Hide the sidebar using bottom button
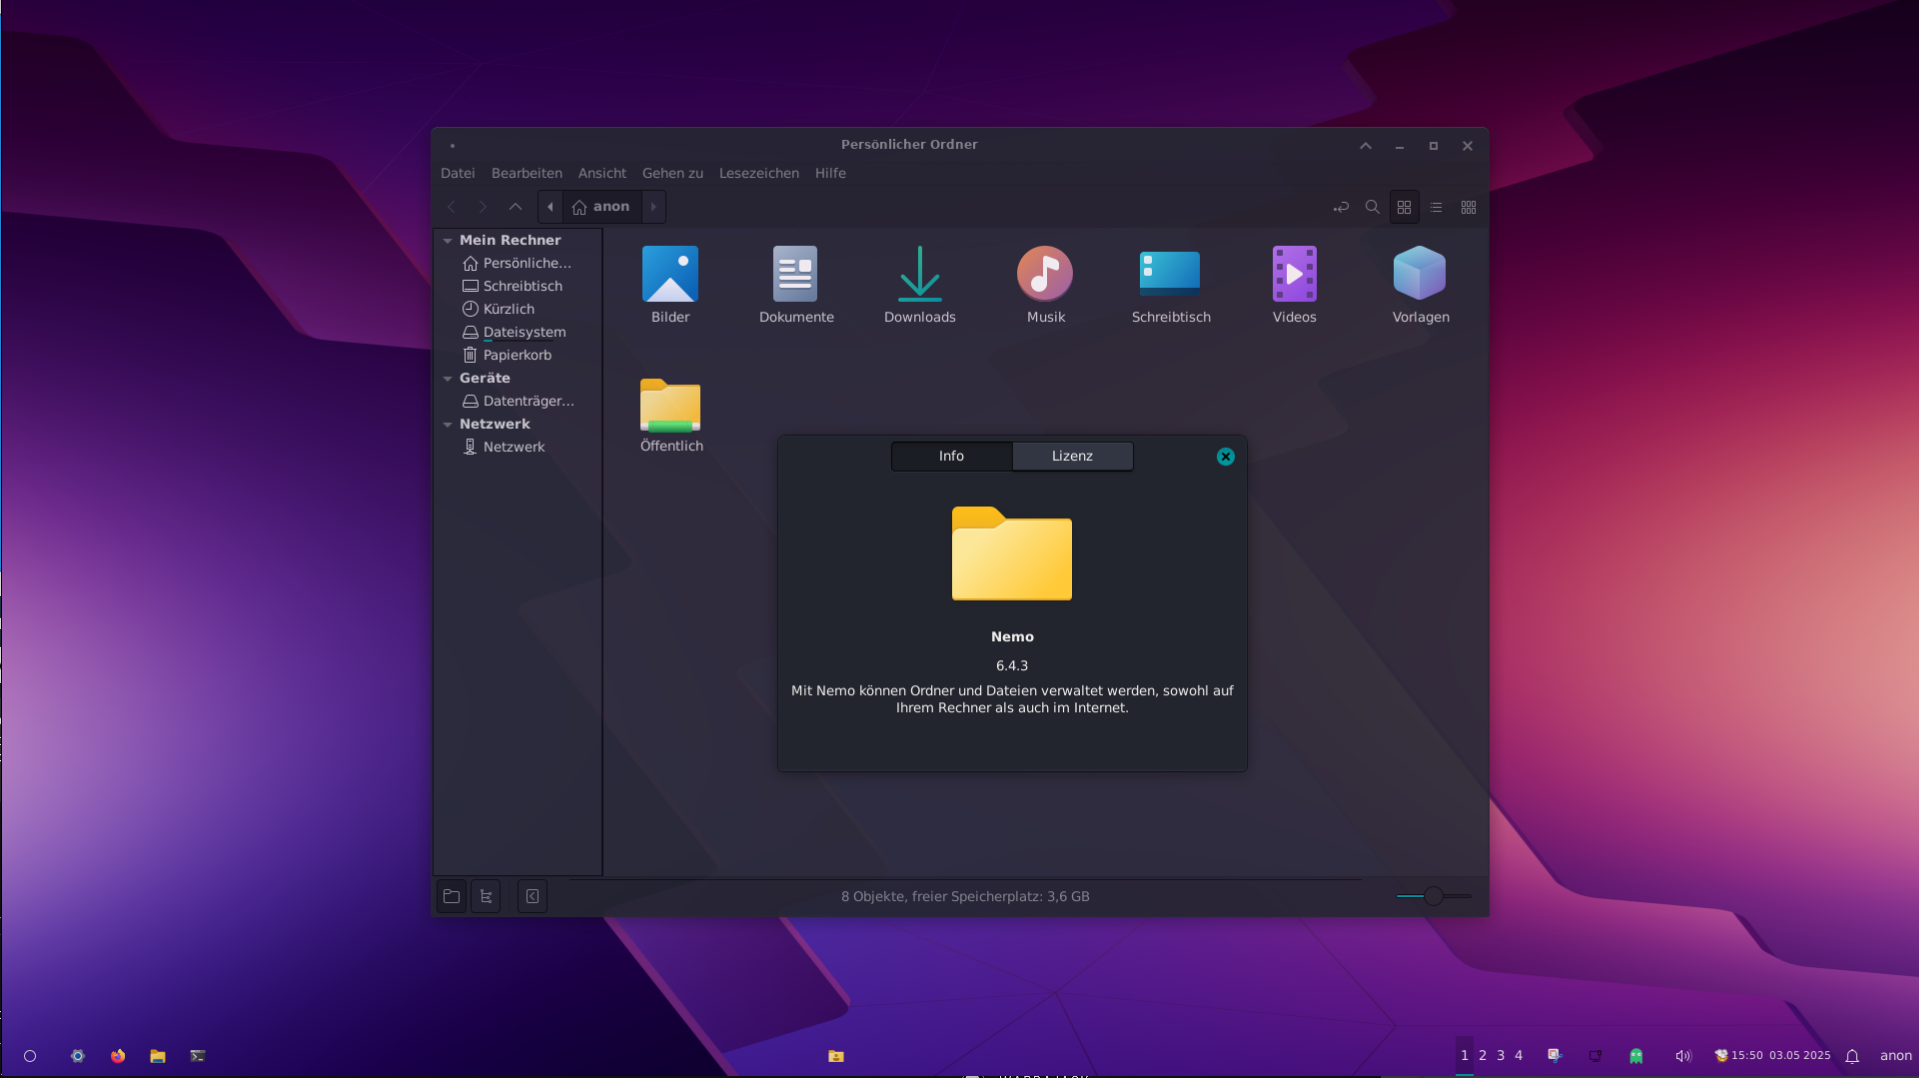This screenshot has width=1919, height=1078. tap(532, 896)
